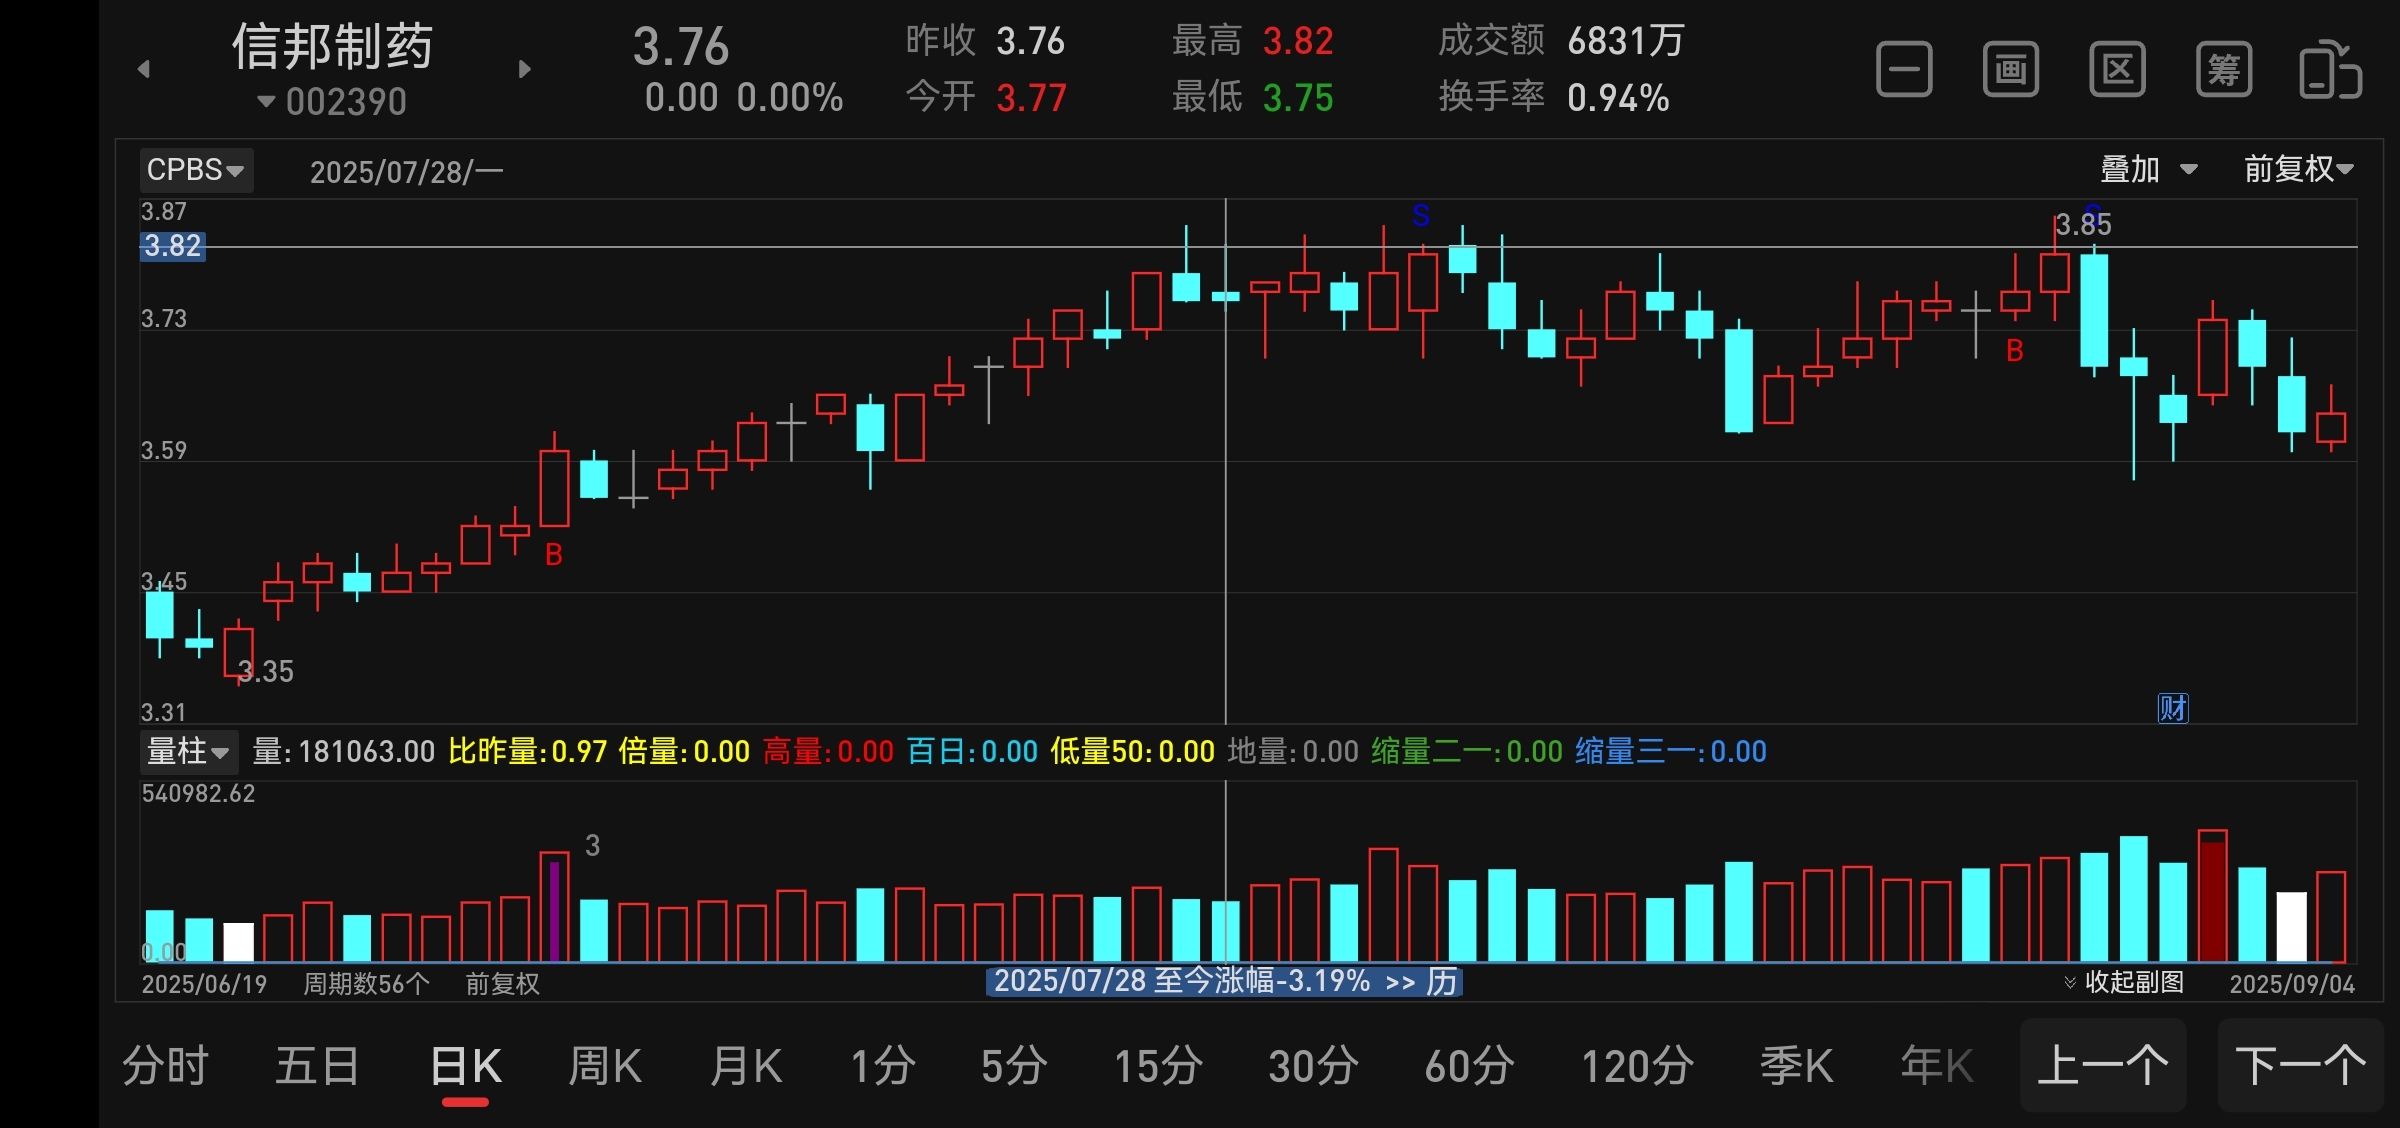Tap the 缩量二一:0.00 indicator text
Image resolution: width=2400 pixels, height=1128 pixels.
coord(1466,751)
